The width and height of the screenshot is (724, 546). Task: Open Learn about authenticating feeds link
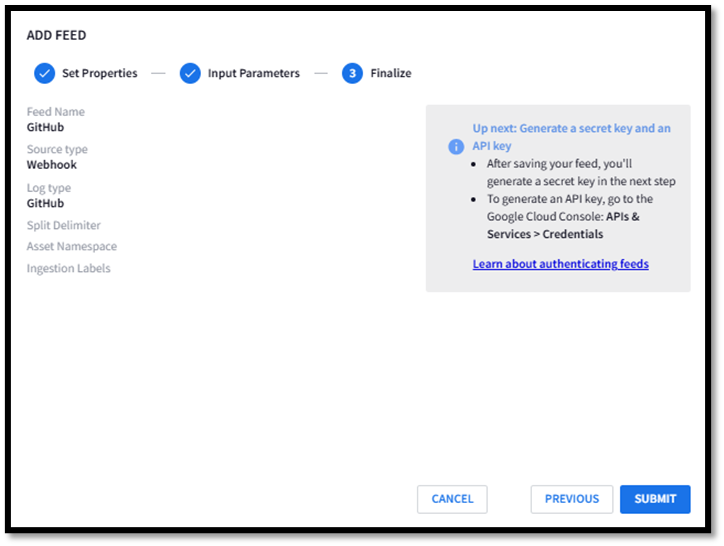(561, 264)
